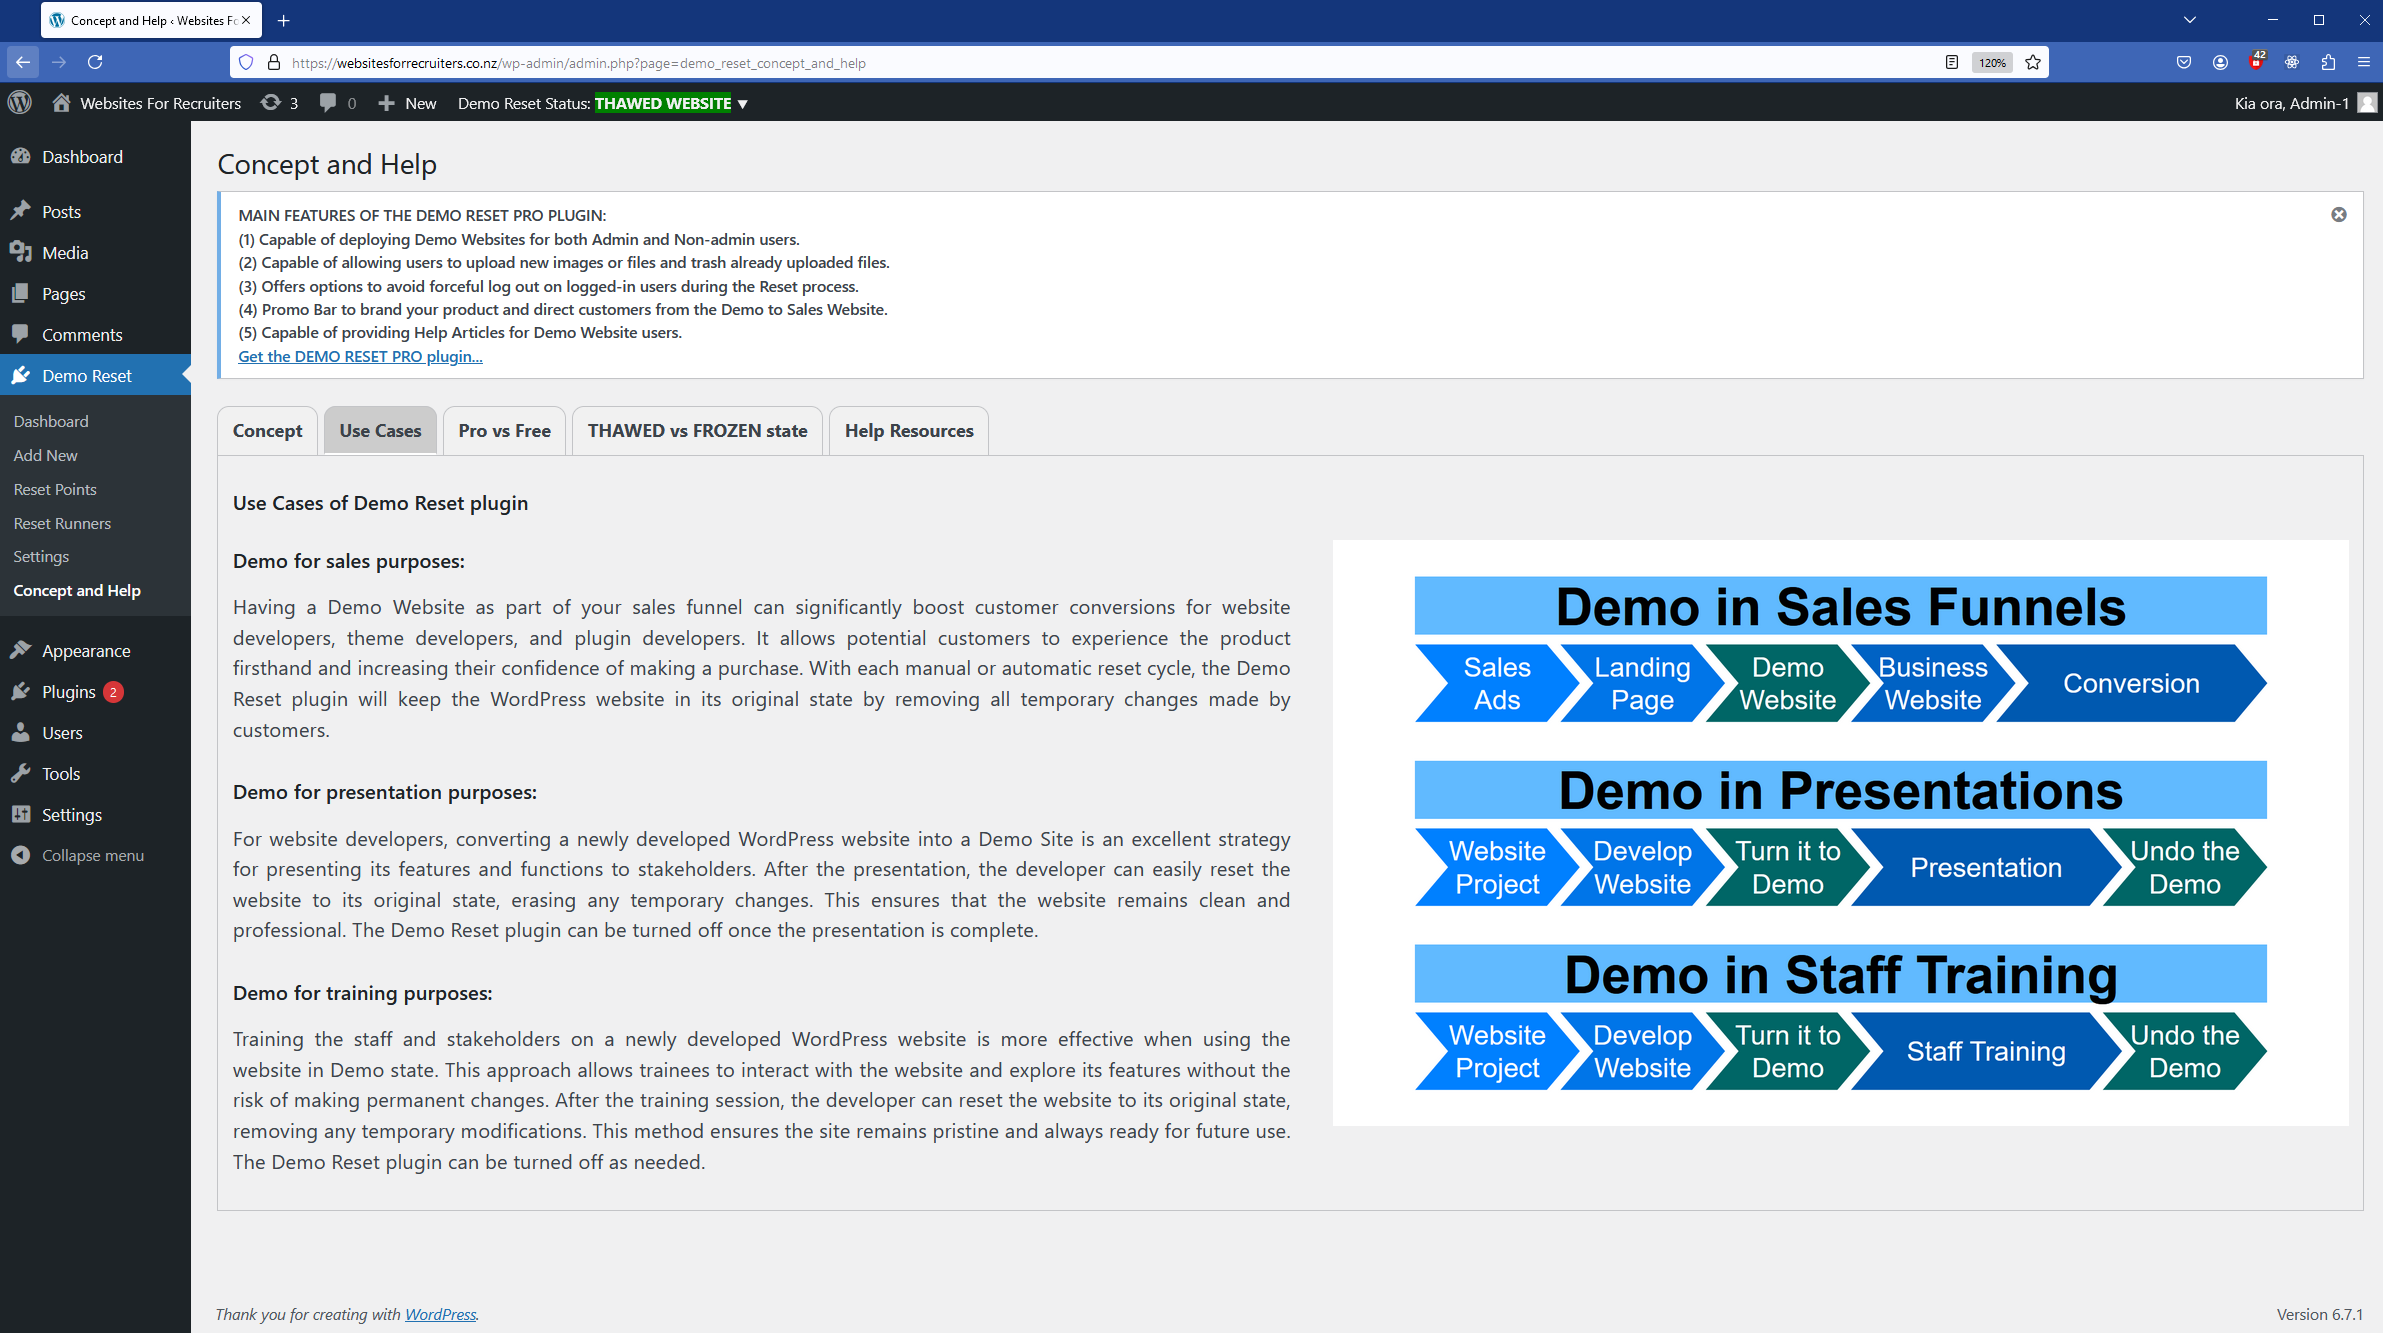Follow the WordPress footer link
The height and width of the screenshot is (1333, 2383).
point(440,1314)
